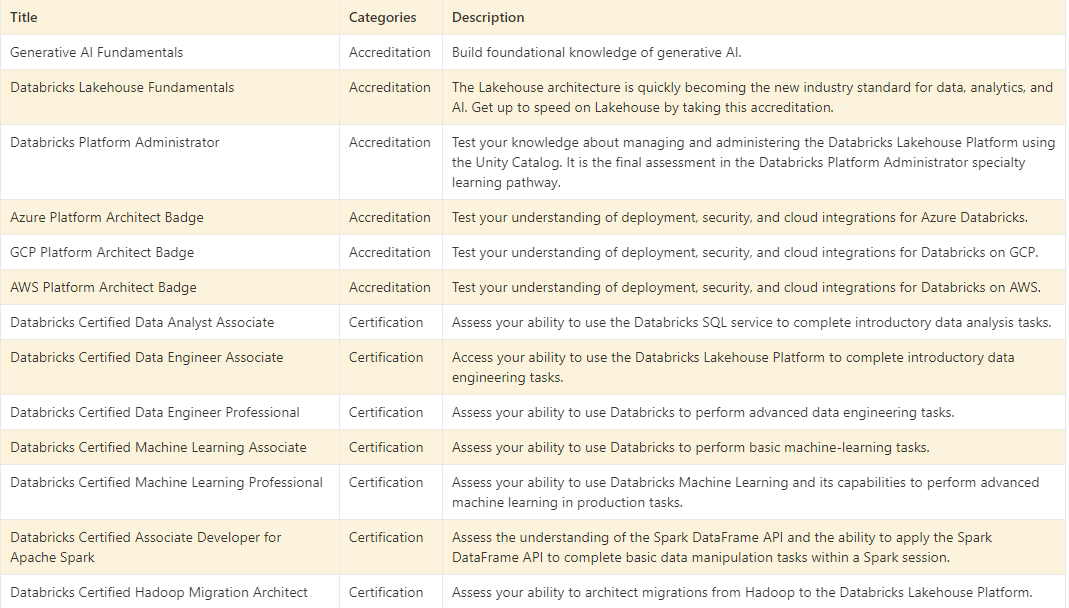This screenshot has width=1069, height=608.
Task: Click Certification in Hadoop Migration Architect row
Action: pos(386,592)
